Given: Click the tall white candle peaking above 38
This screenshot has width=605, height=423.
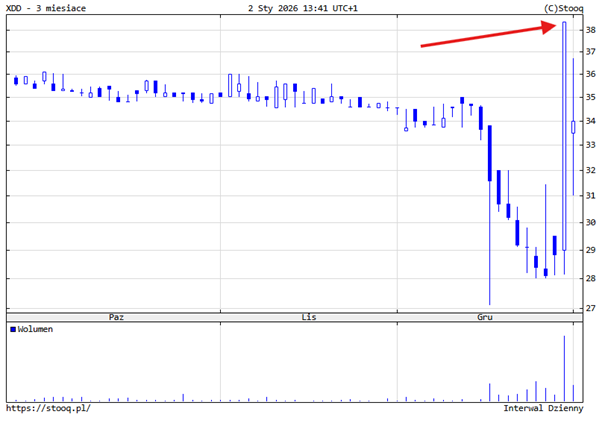Looking at the screenshot, I should (x=564, y=135).
